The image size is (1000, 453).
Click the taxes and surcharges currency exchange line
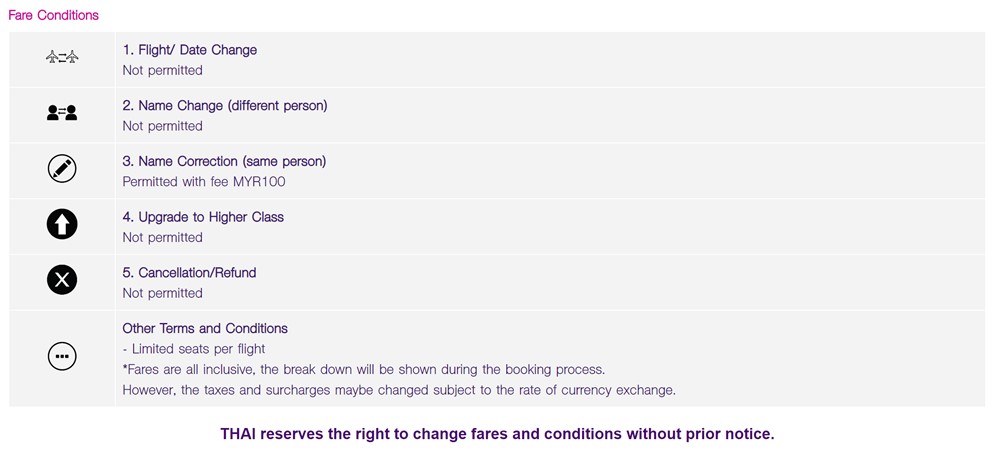[399, 390]
